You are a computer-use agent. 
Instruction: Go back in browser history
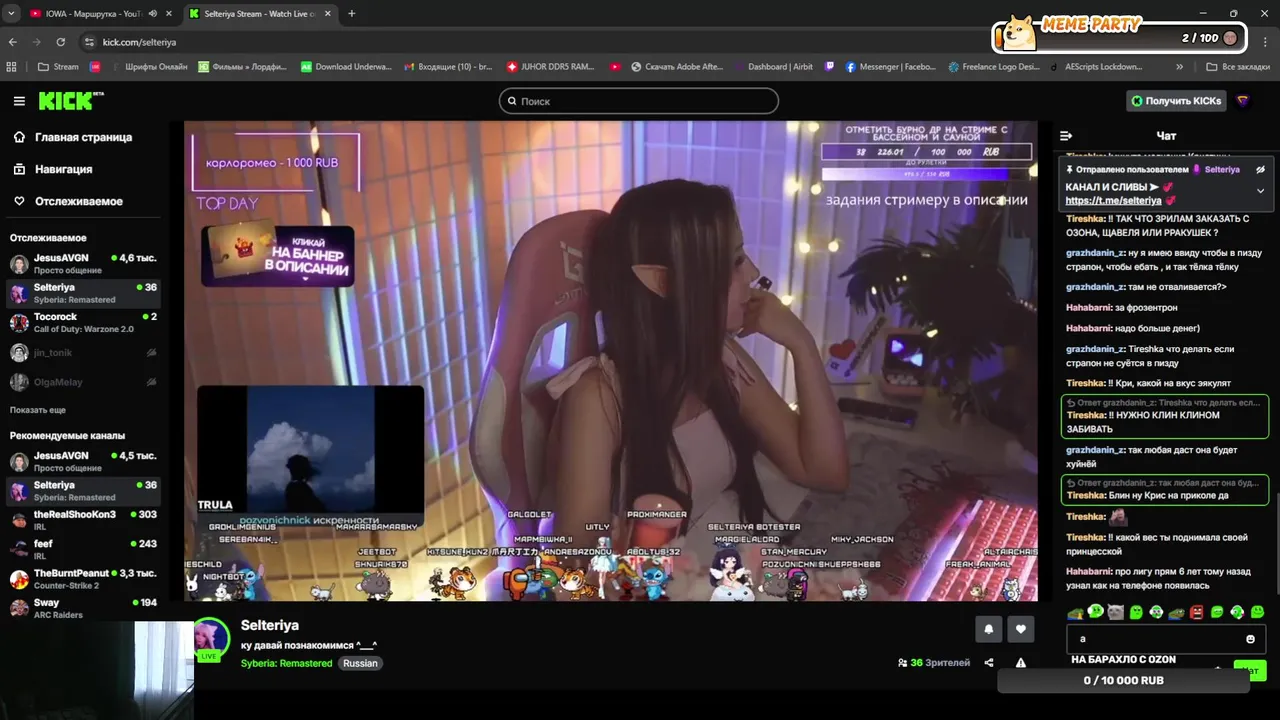(x=13, y=42)
